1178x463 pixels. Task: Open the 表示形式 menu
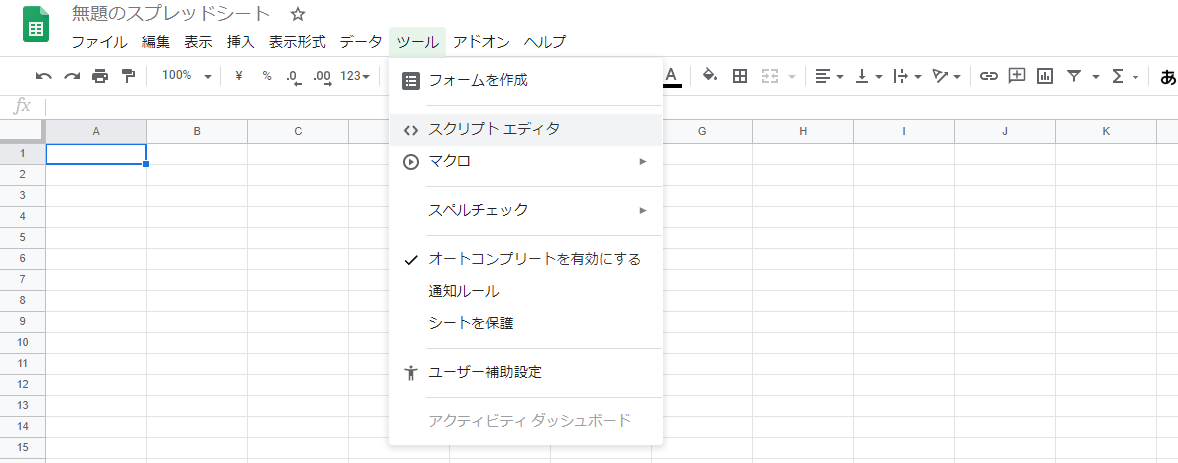pos(298,42)
